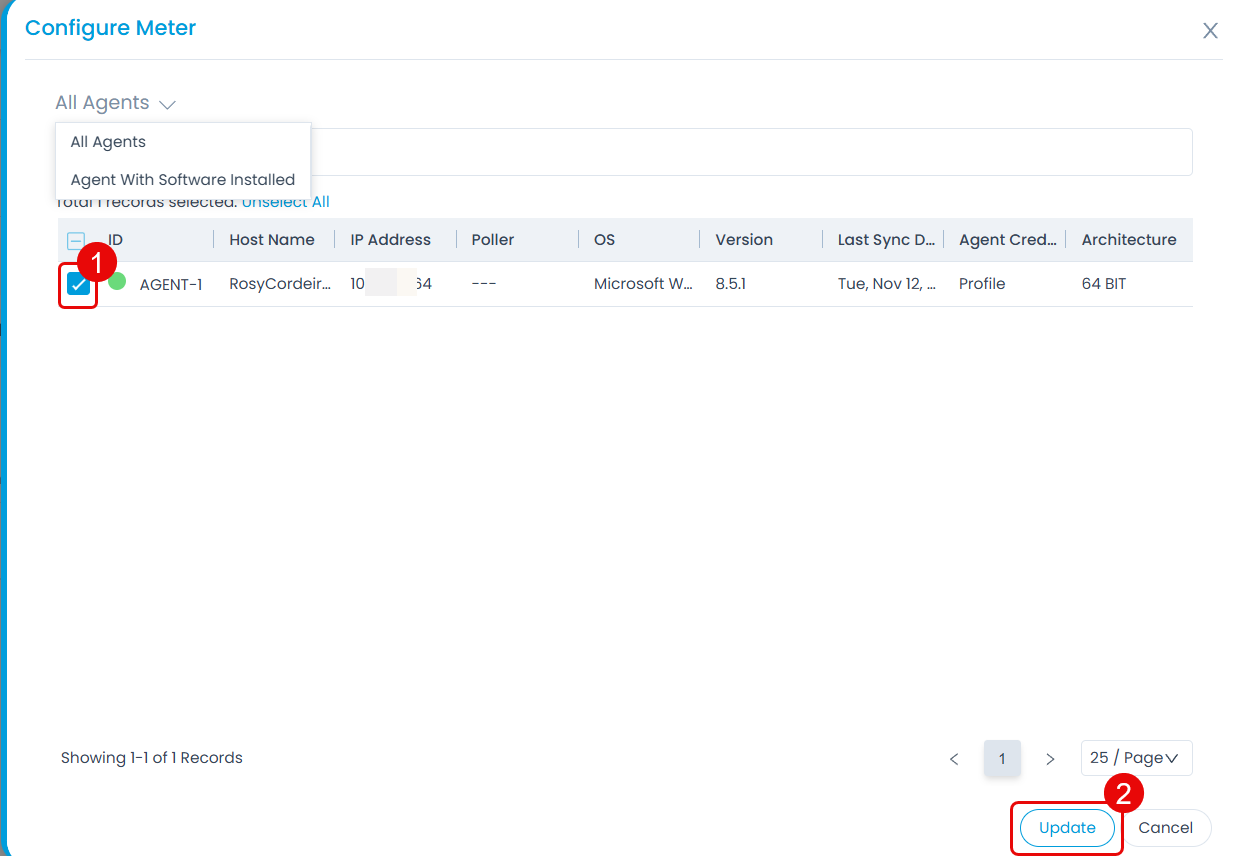
Task: Sort by the Host Name column header
Action: 271,240
